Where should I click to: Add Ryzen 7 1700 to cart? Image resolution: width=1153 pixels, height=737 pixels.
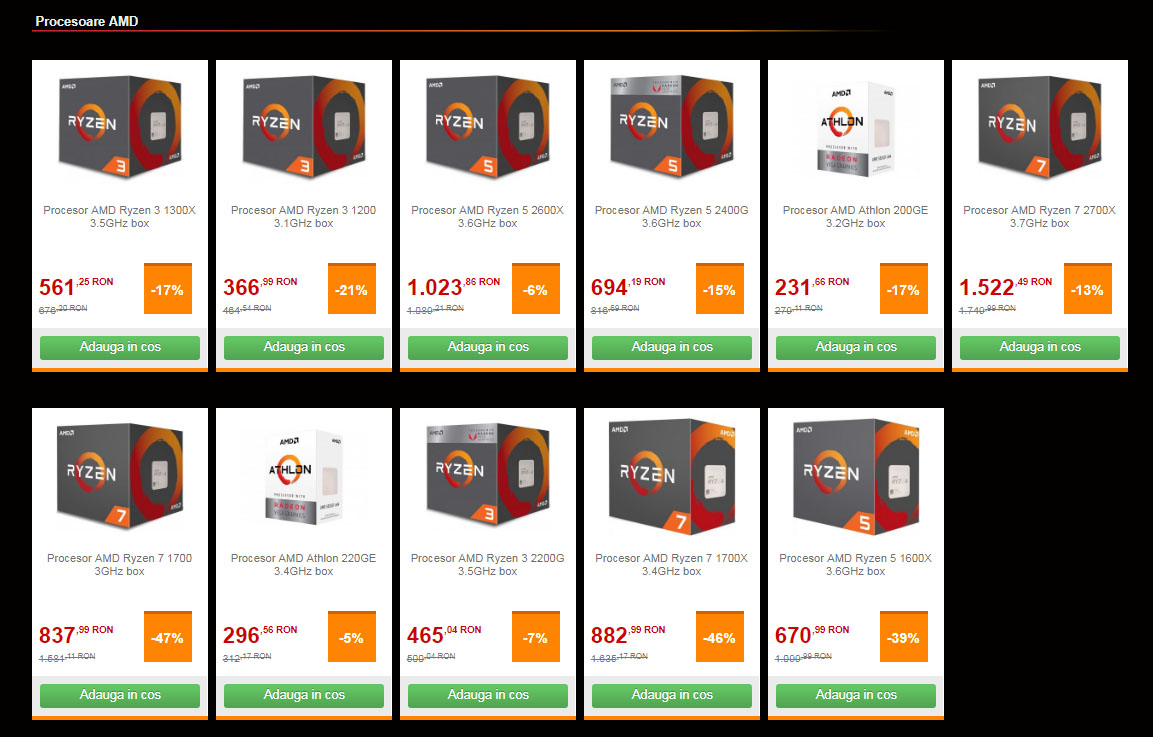(120, 695)
